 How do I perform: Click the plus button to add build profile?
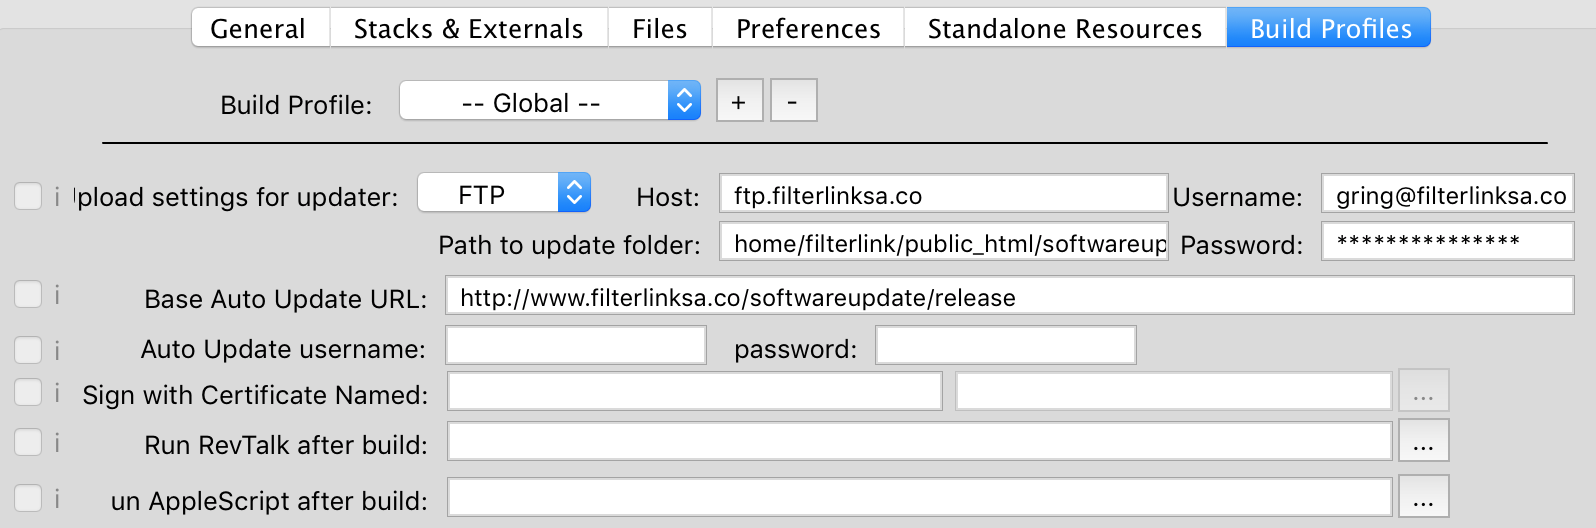tap(739, 101)
